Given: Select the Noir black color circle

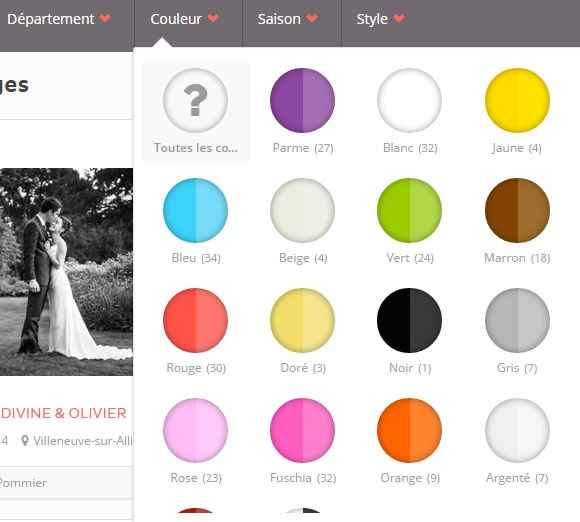Looking at the screenshot, I should [x=409, y=320].
